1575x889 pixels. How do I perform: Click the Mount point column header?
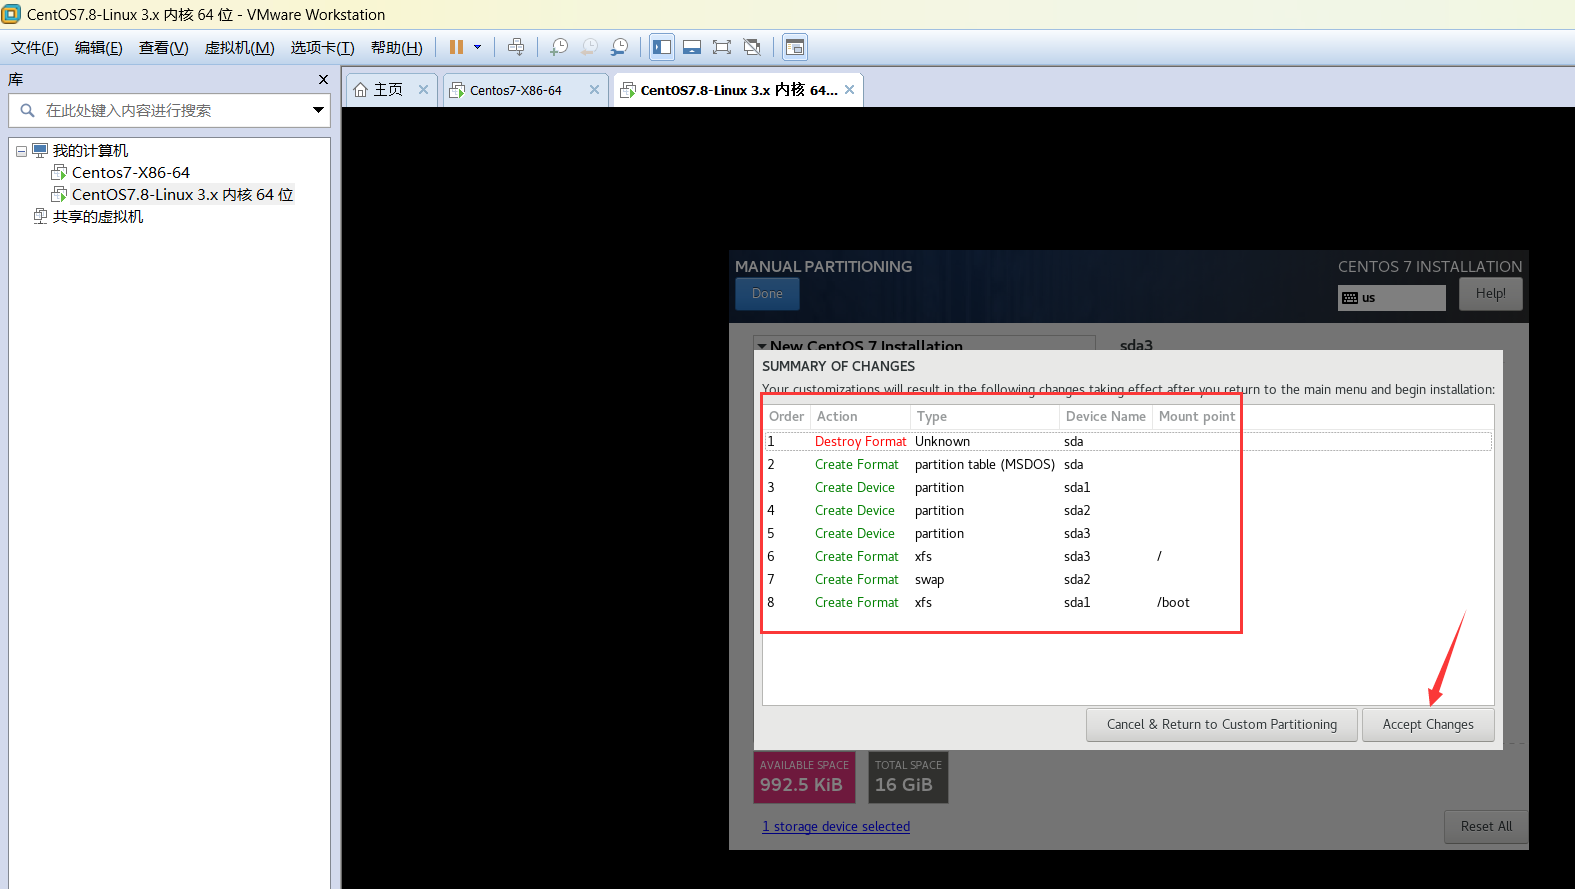pyautogui.click(x=1197, y=417)
